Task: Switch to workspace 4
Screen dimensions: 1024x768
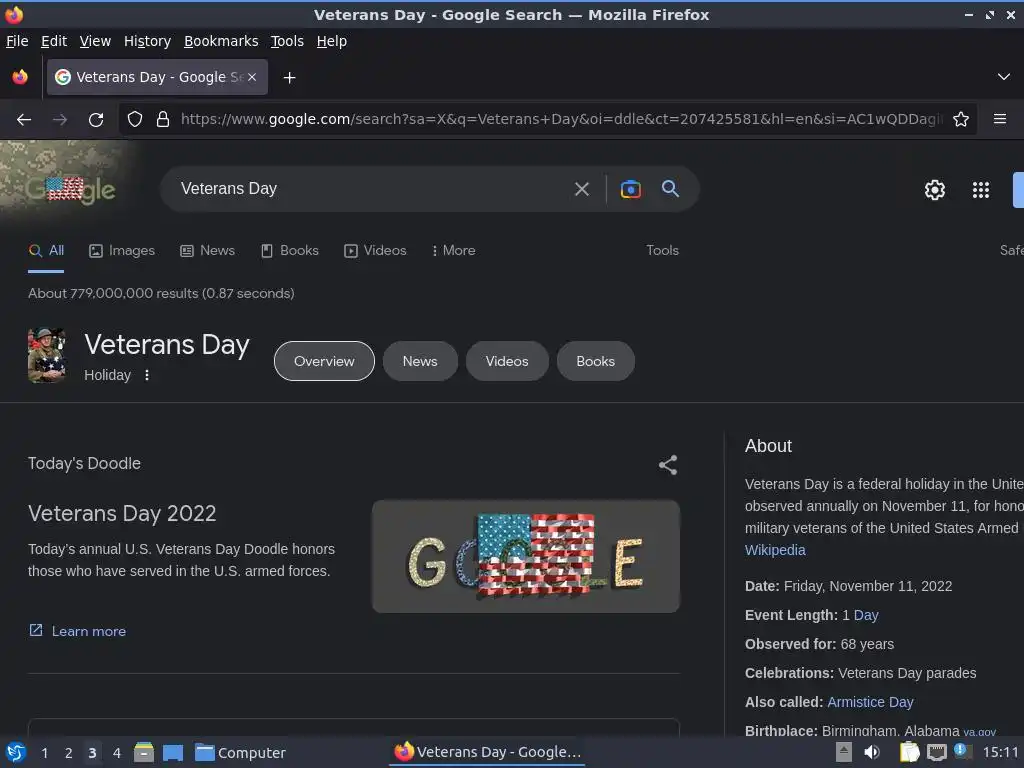Action: tap(117, 753)
